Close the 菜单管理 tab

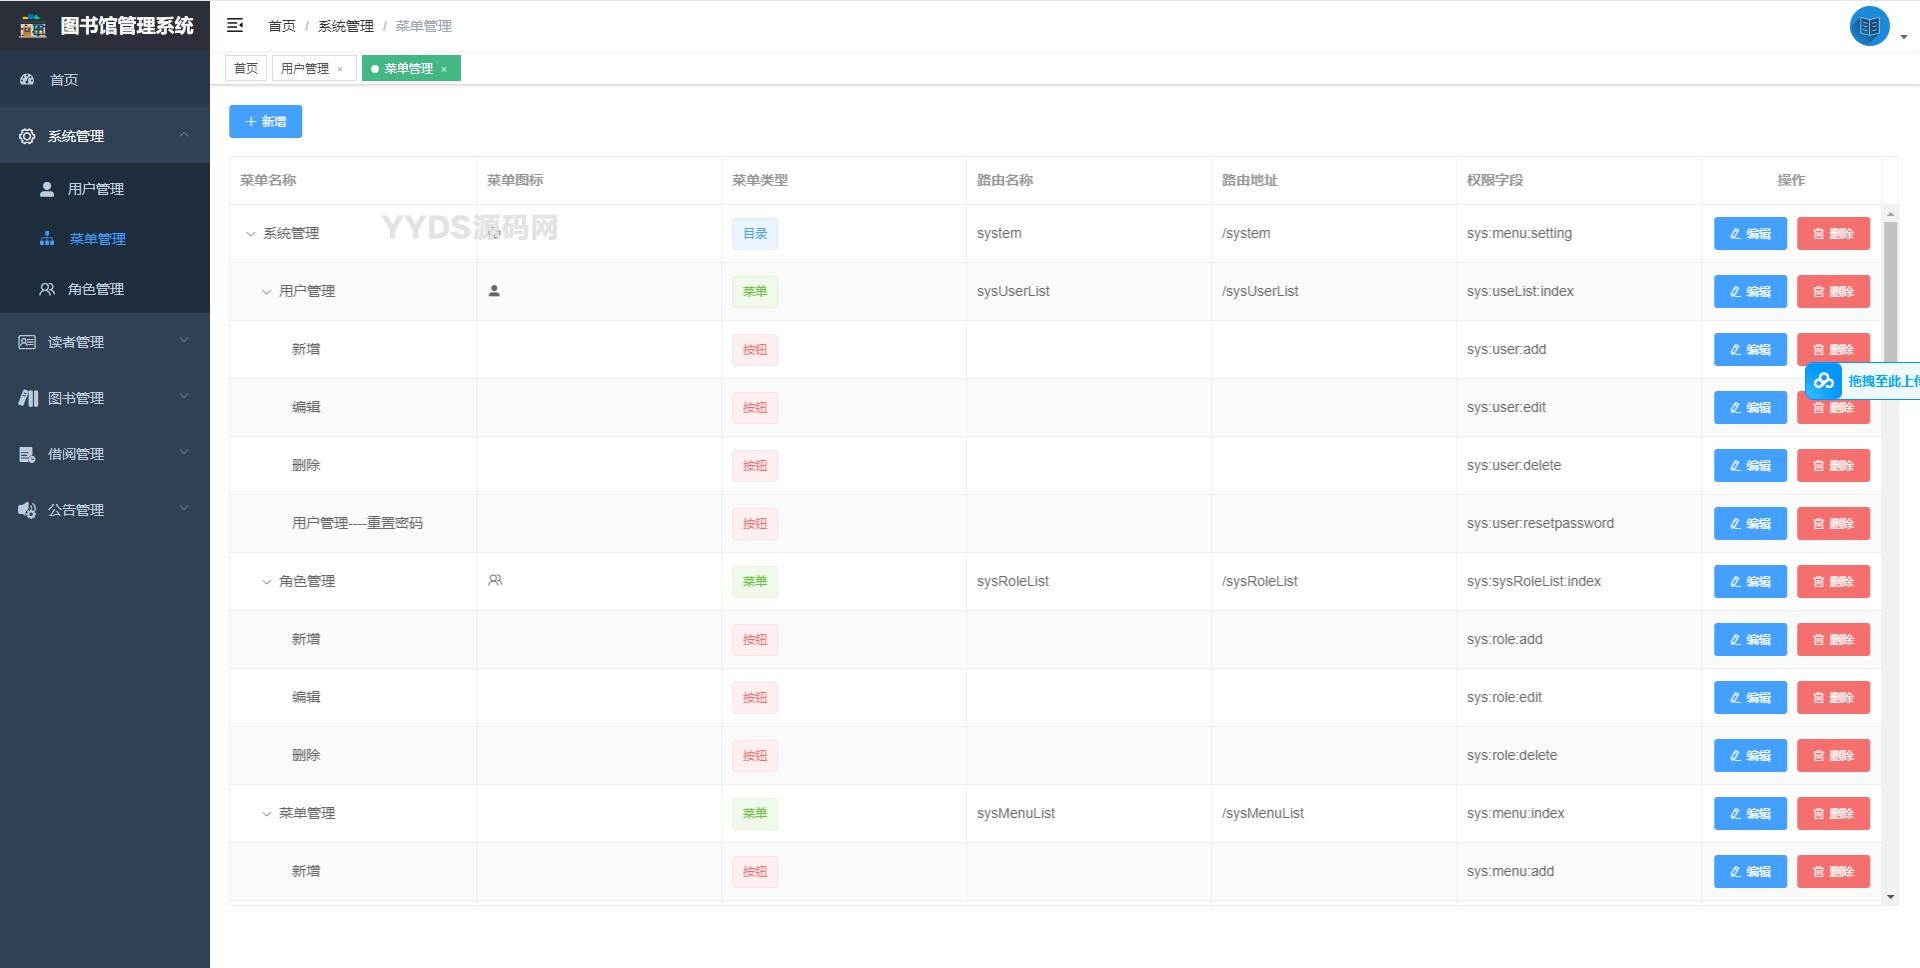coord(444,69)
